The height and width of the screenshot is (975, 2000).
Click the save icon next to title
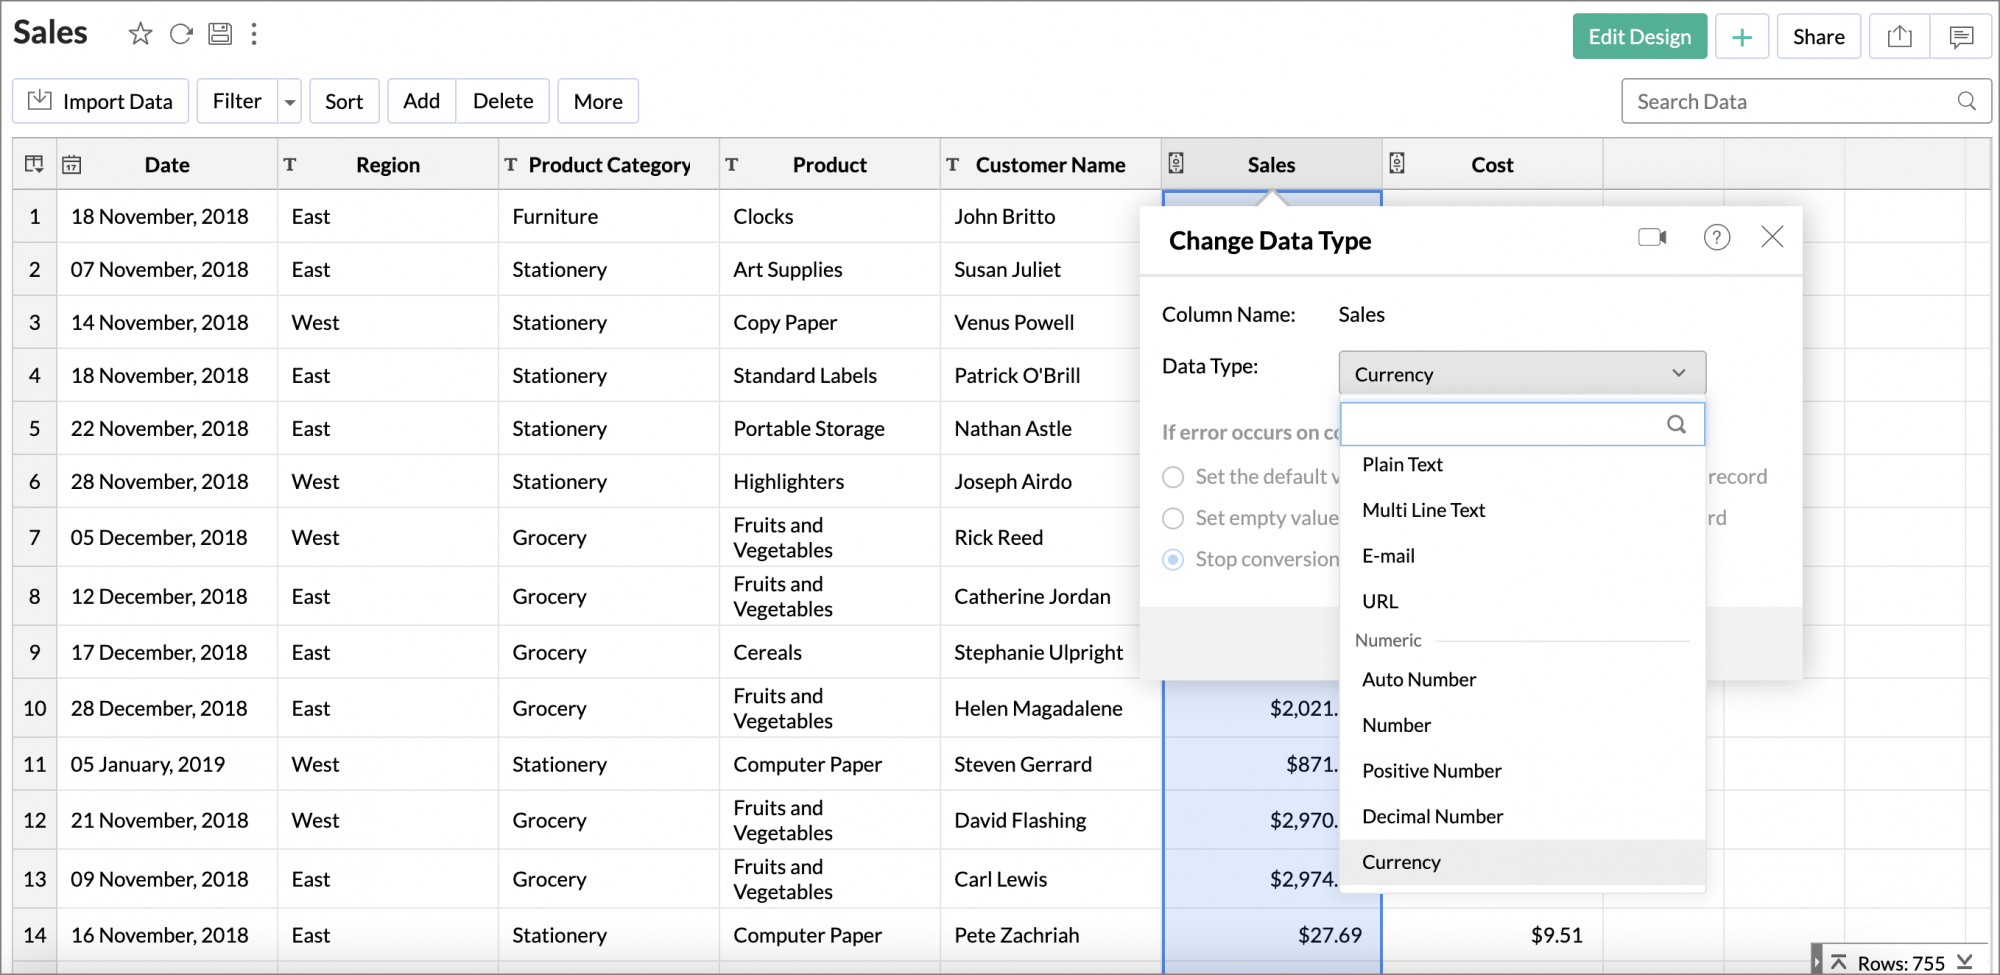(220, 35)
